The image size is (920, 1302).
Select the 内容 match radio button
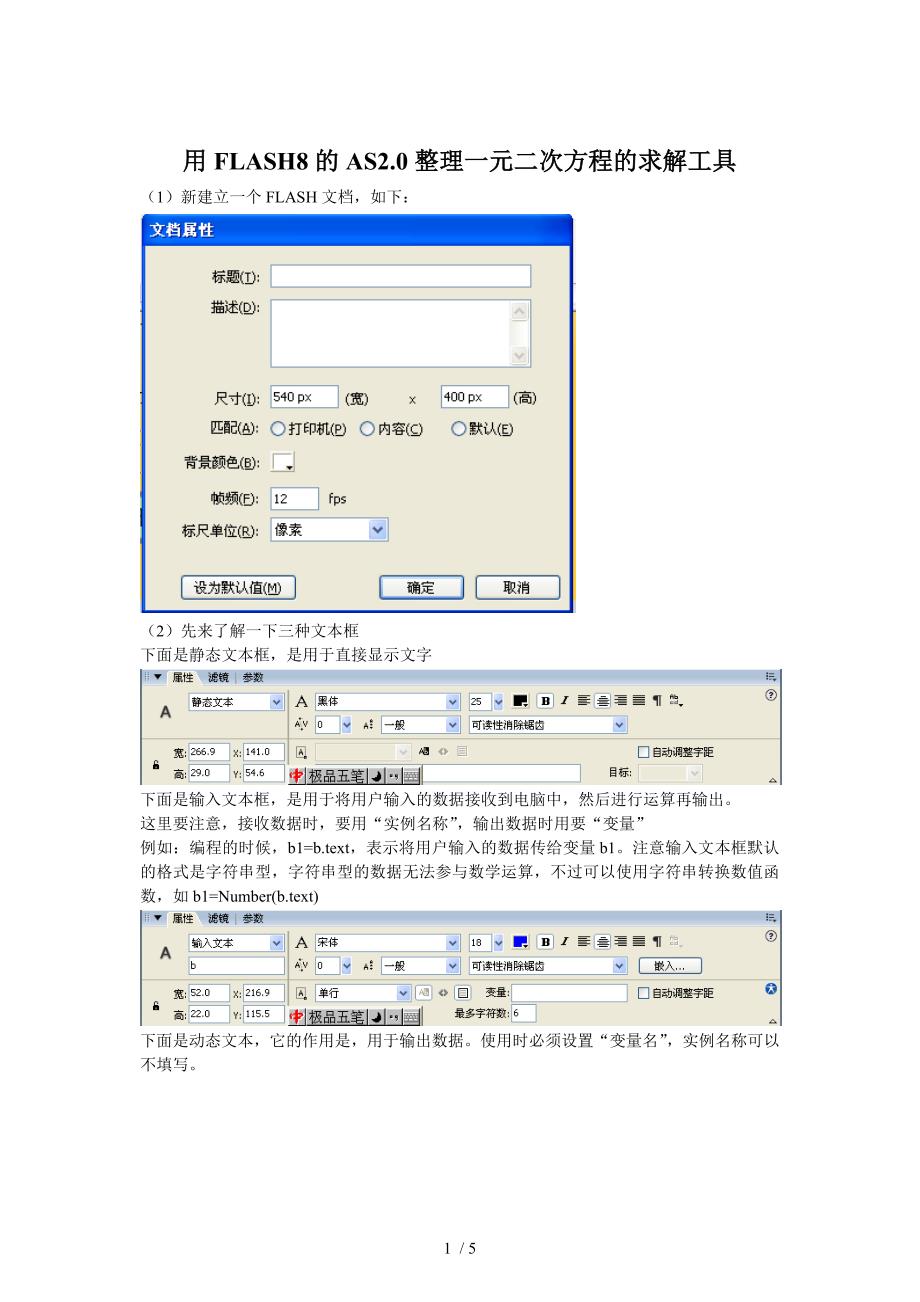pos(367,428)
